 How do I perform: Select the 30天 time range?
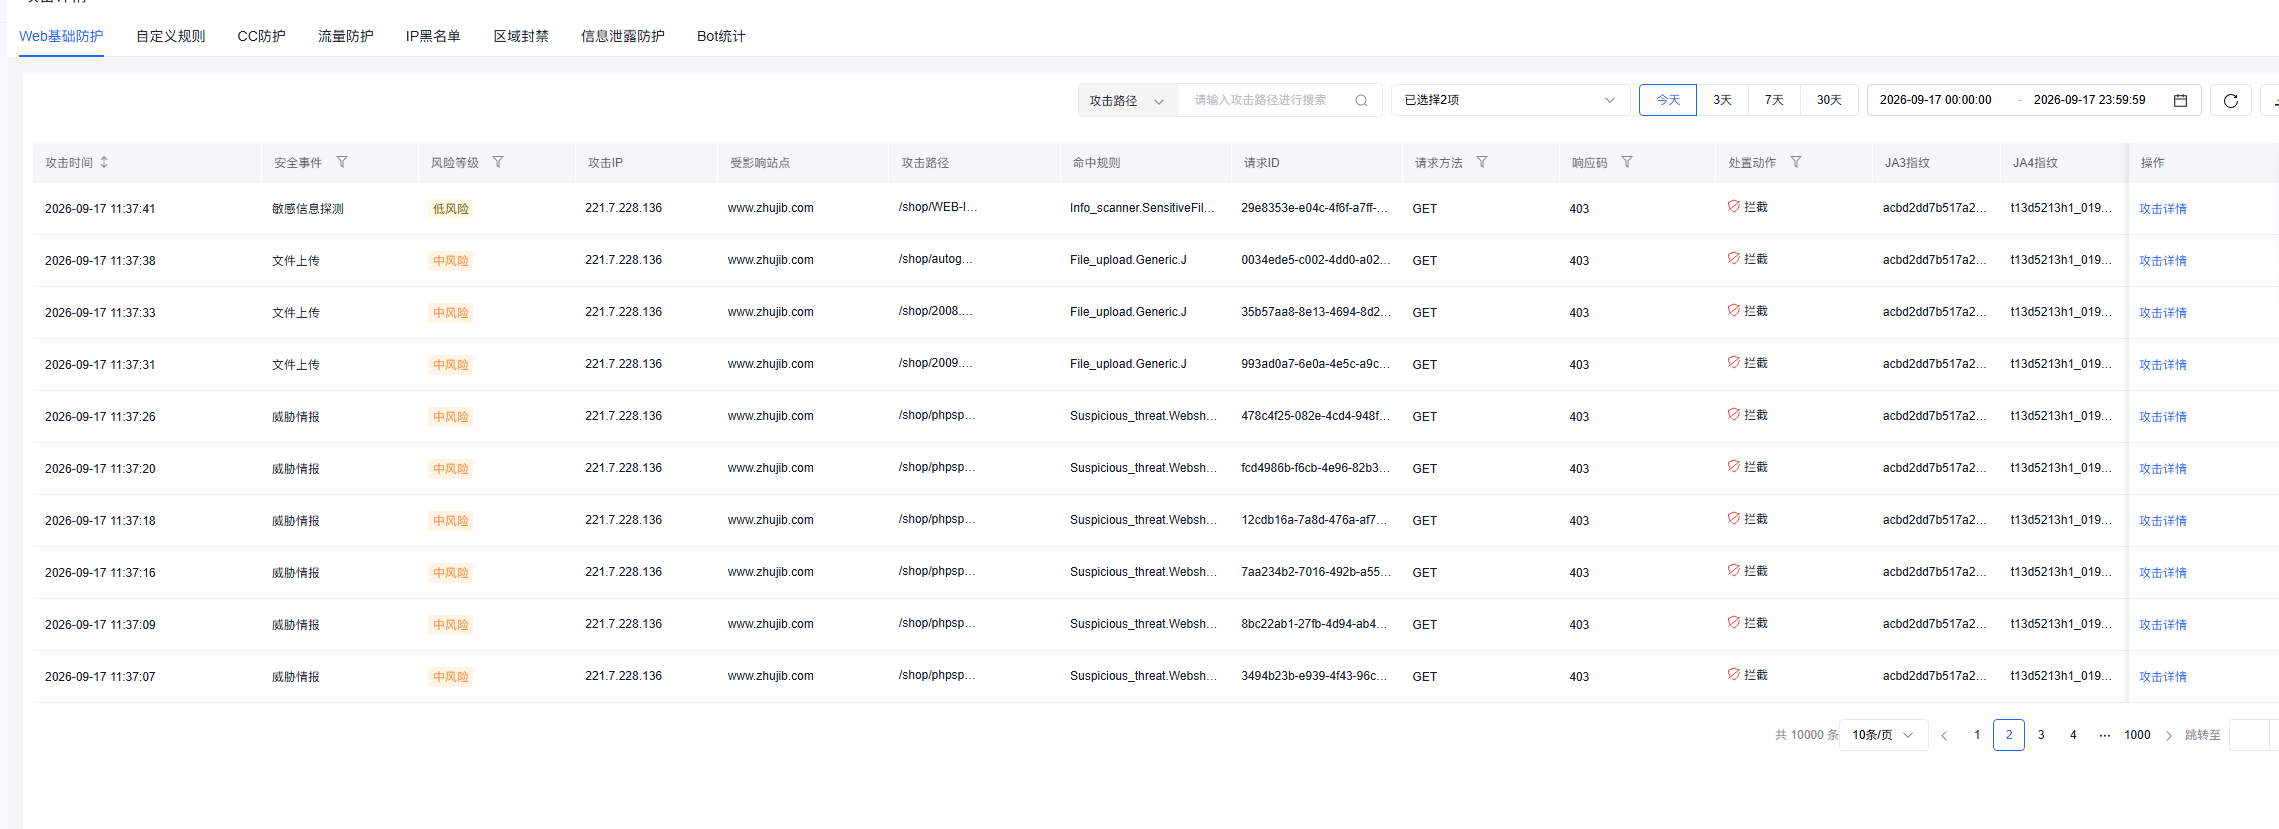[x=1829, y=100]
